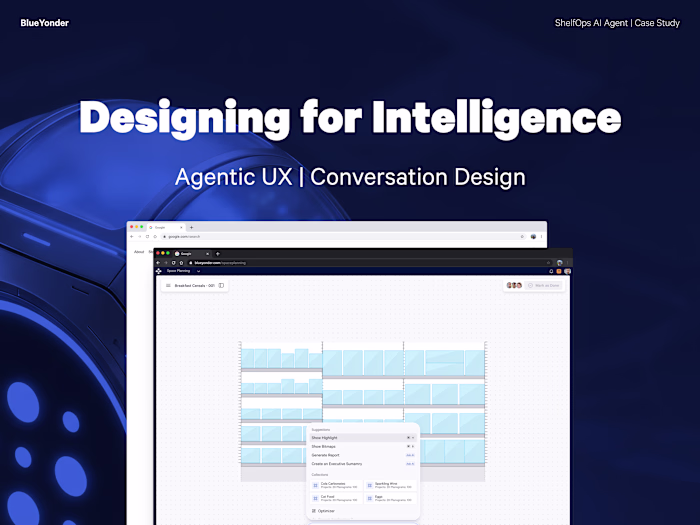Click the reload icon in the dark browser window

[174, 262]
